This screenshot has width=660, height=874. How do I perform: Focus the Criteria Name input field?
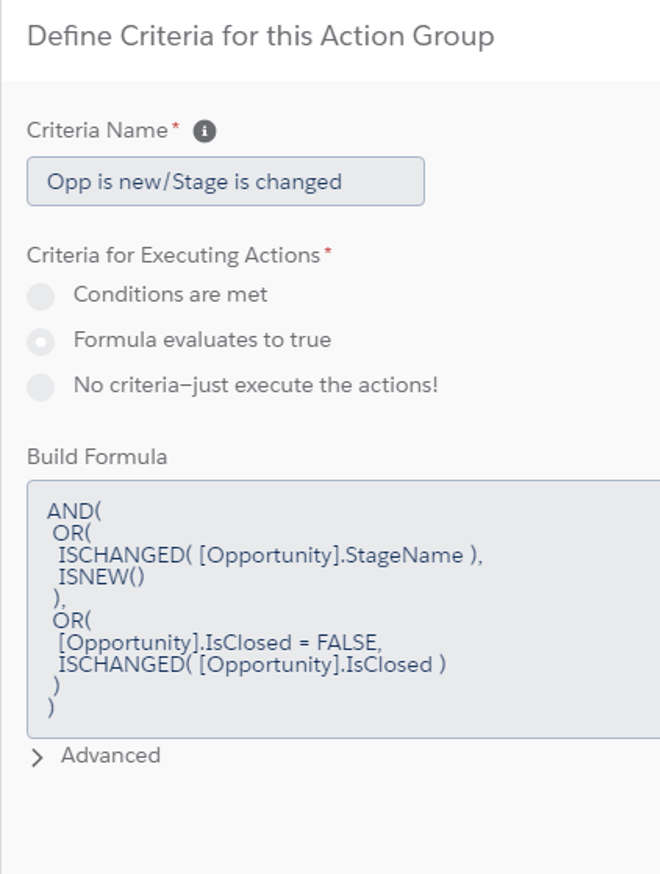225,182
